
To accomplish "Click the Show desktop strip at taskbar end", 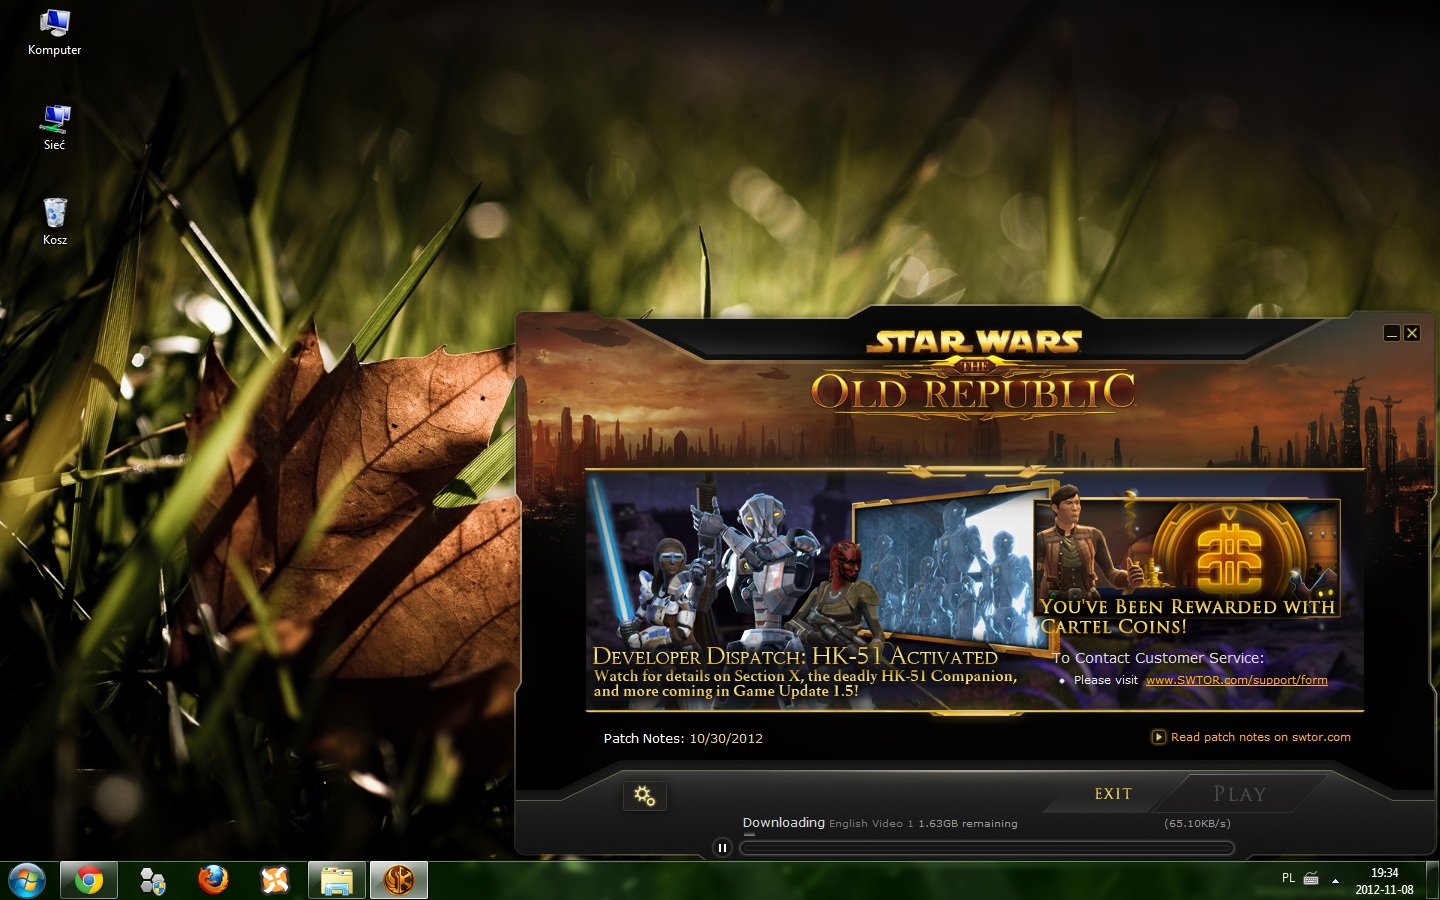I will (1432, 881).
